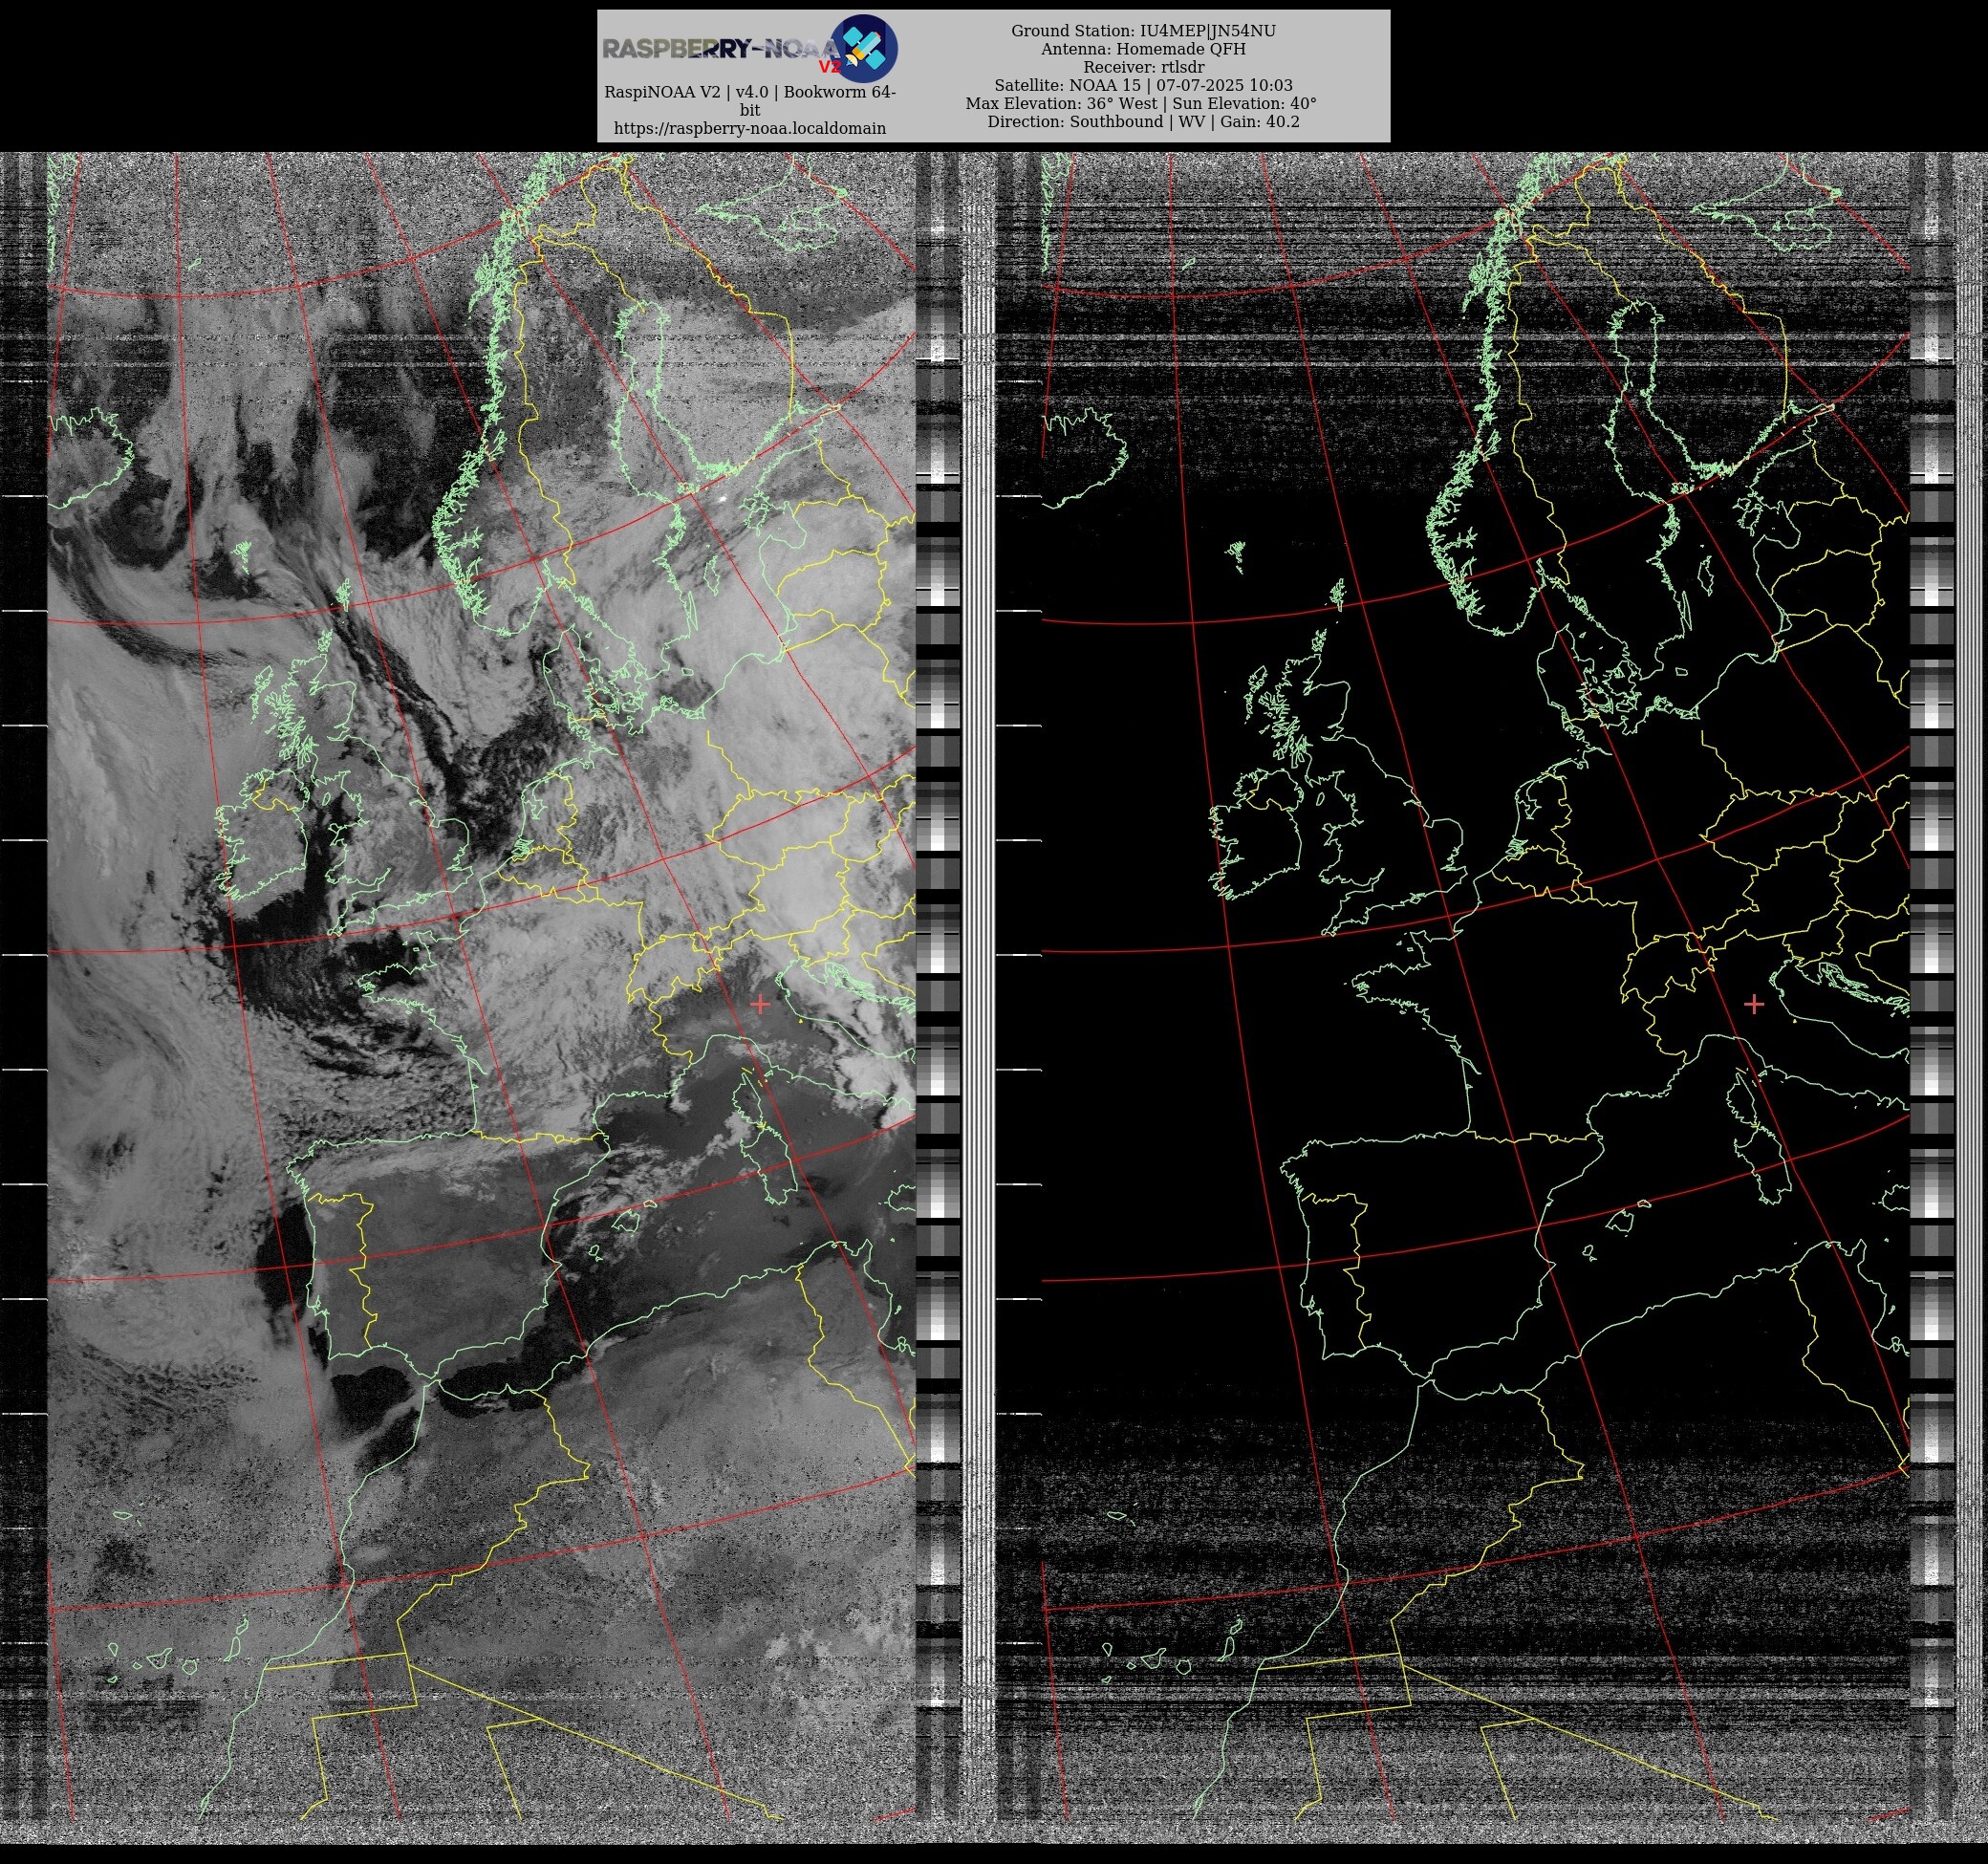This screenshot has width=1988, height=1864.
Task: Click 'Max Elevation: 36° West | Sun Elevation: 40°' line
Action: pyautogui.click(x=1141, y=103)
